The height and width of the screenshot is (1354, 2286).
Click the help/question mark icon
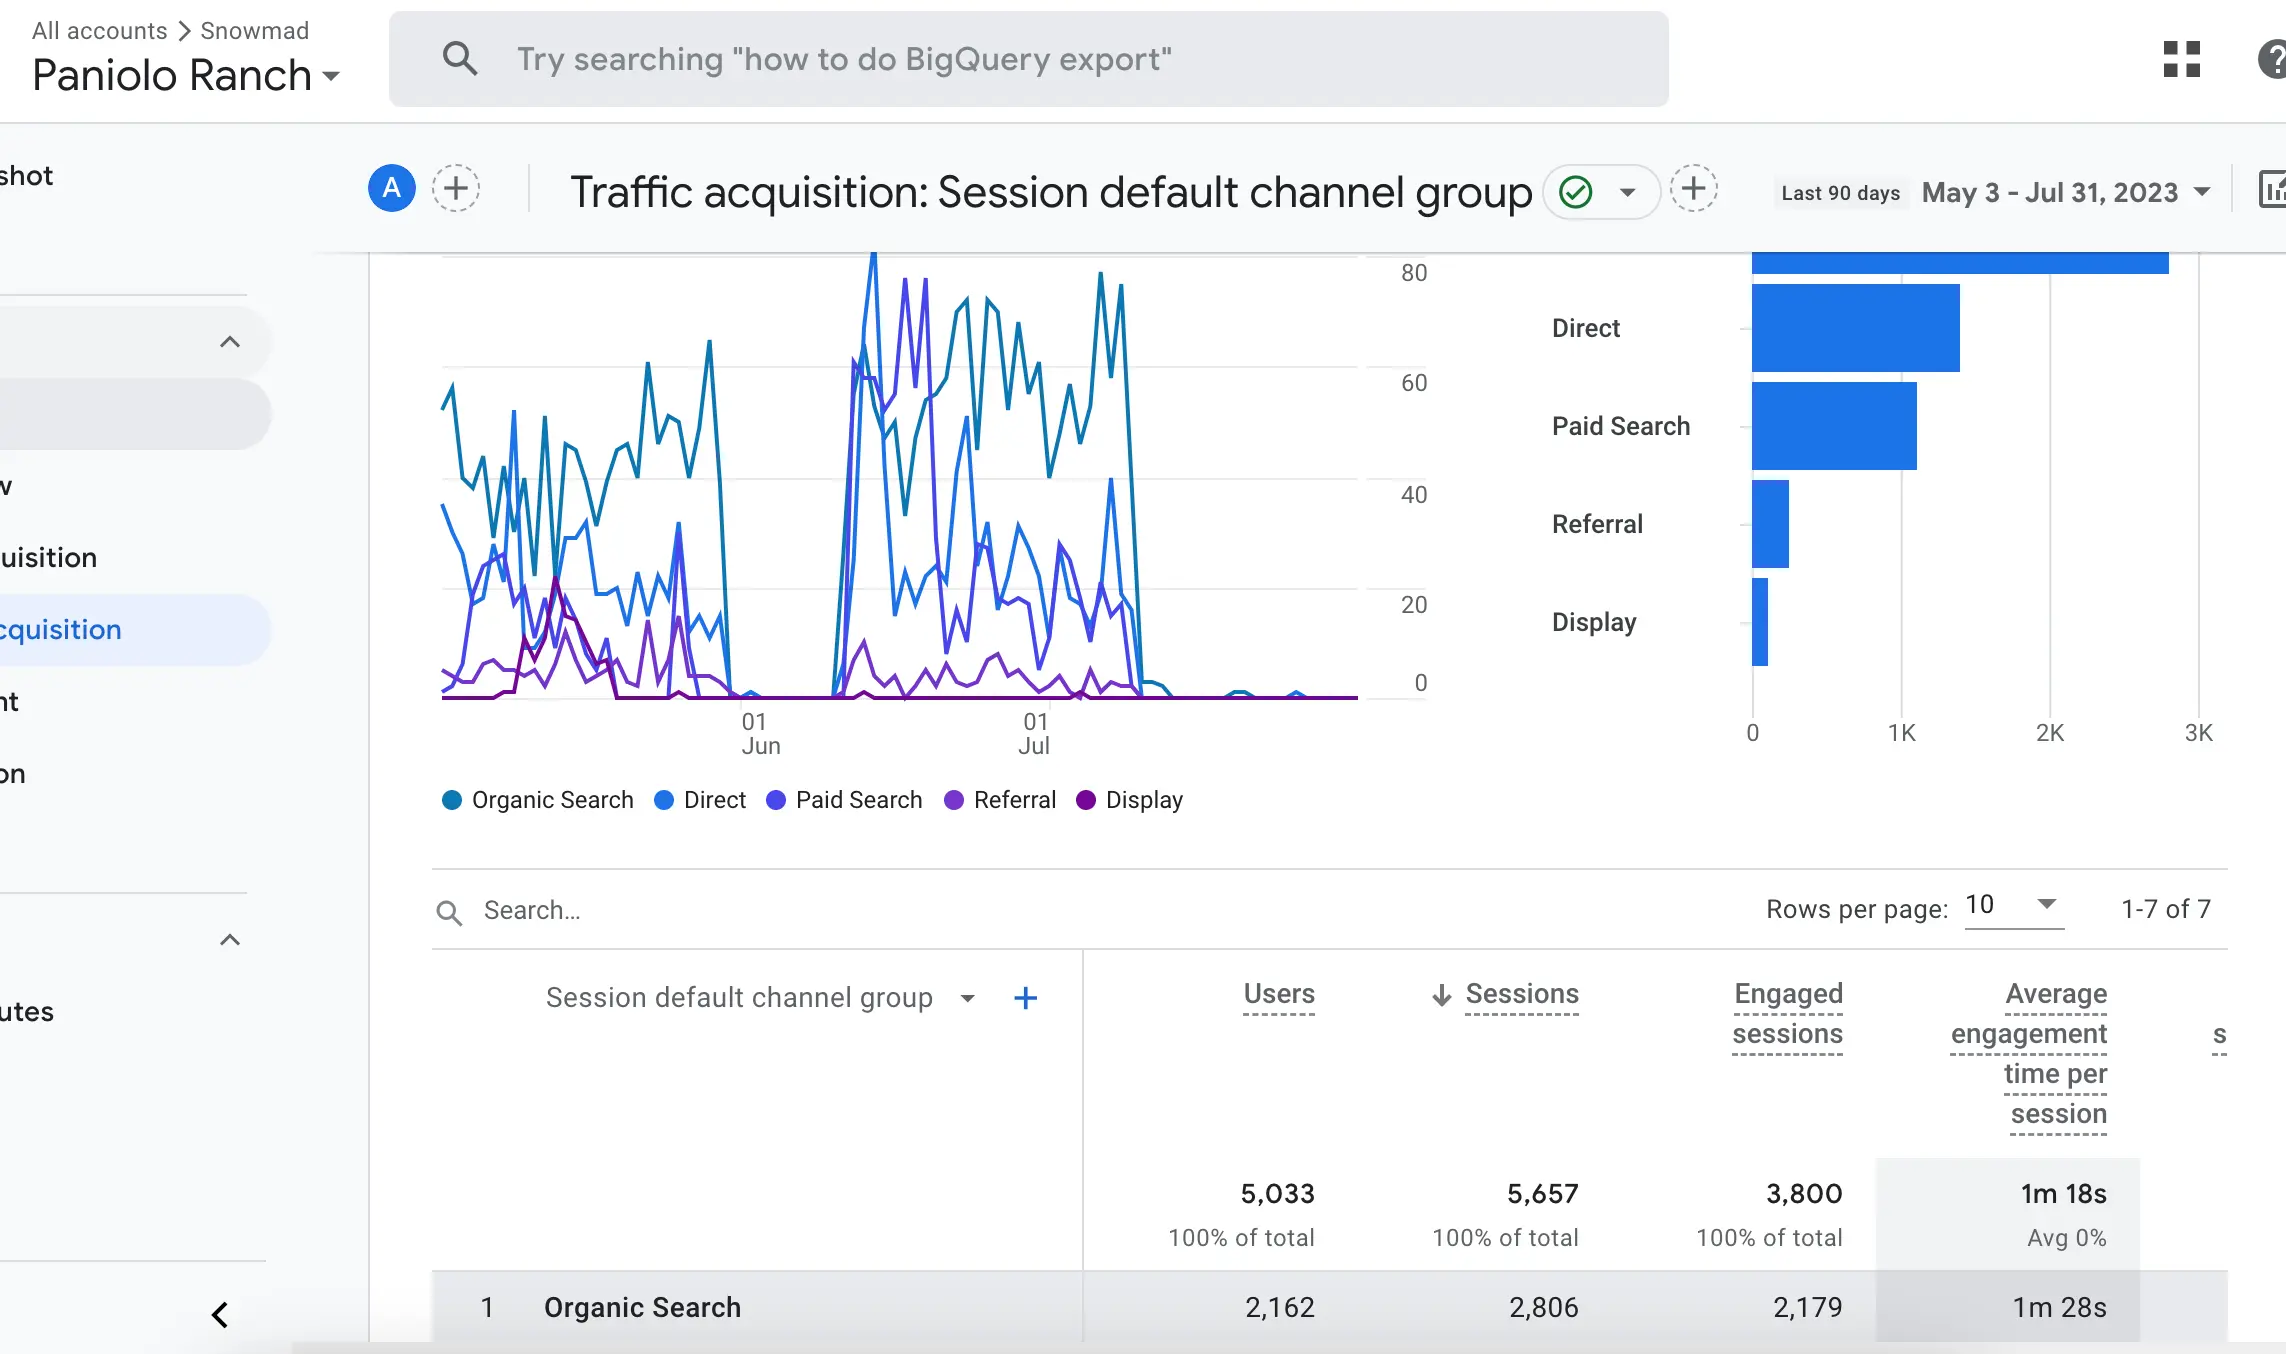(x=2273, y=60)
